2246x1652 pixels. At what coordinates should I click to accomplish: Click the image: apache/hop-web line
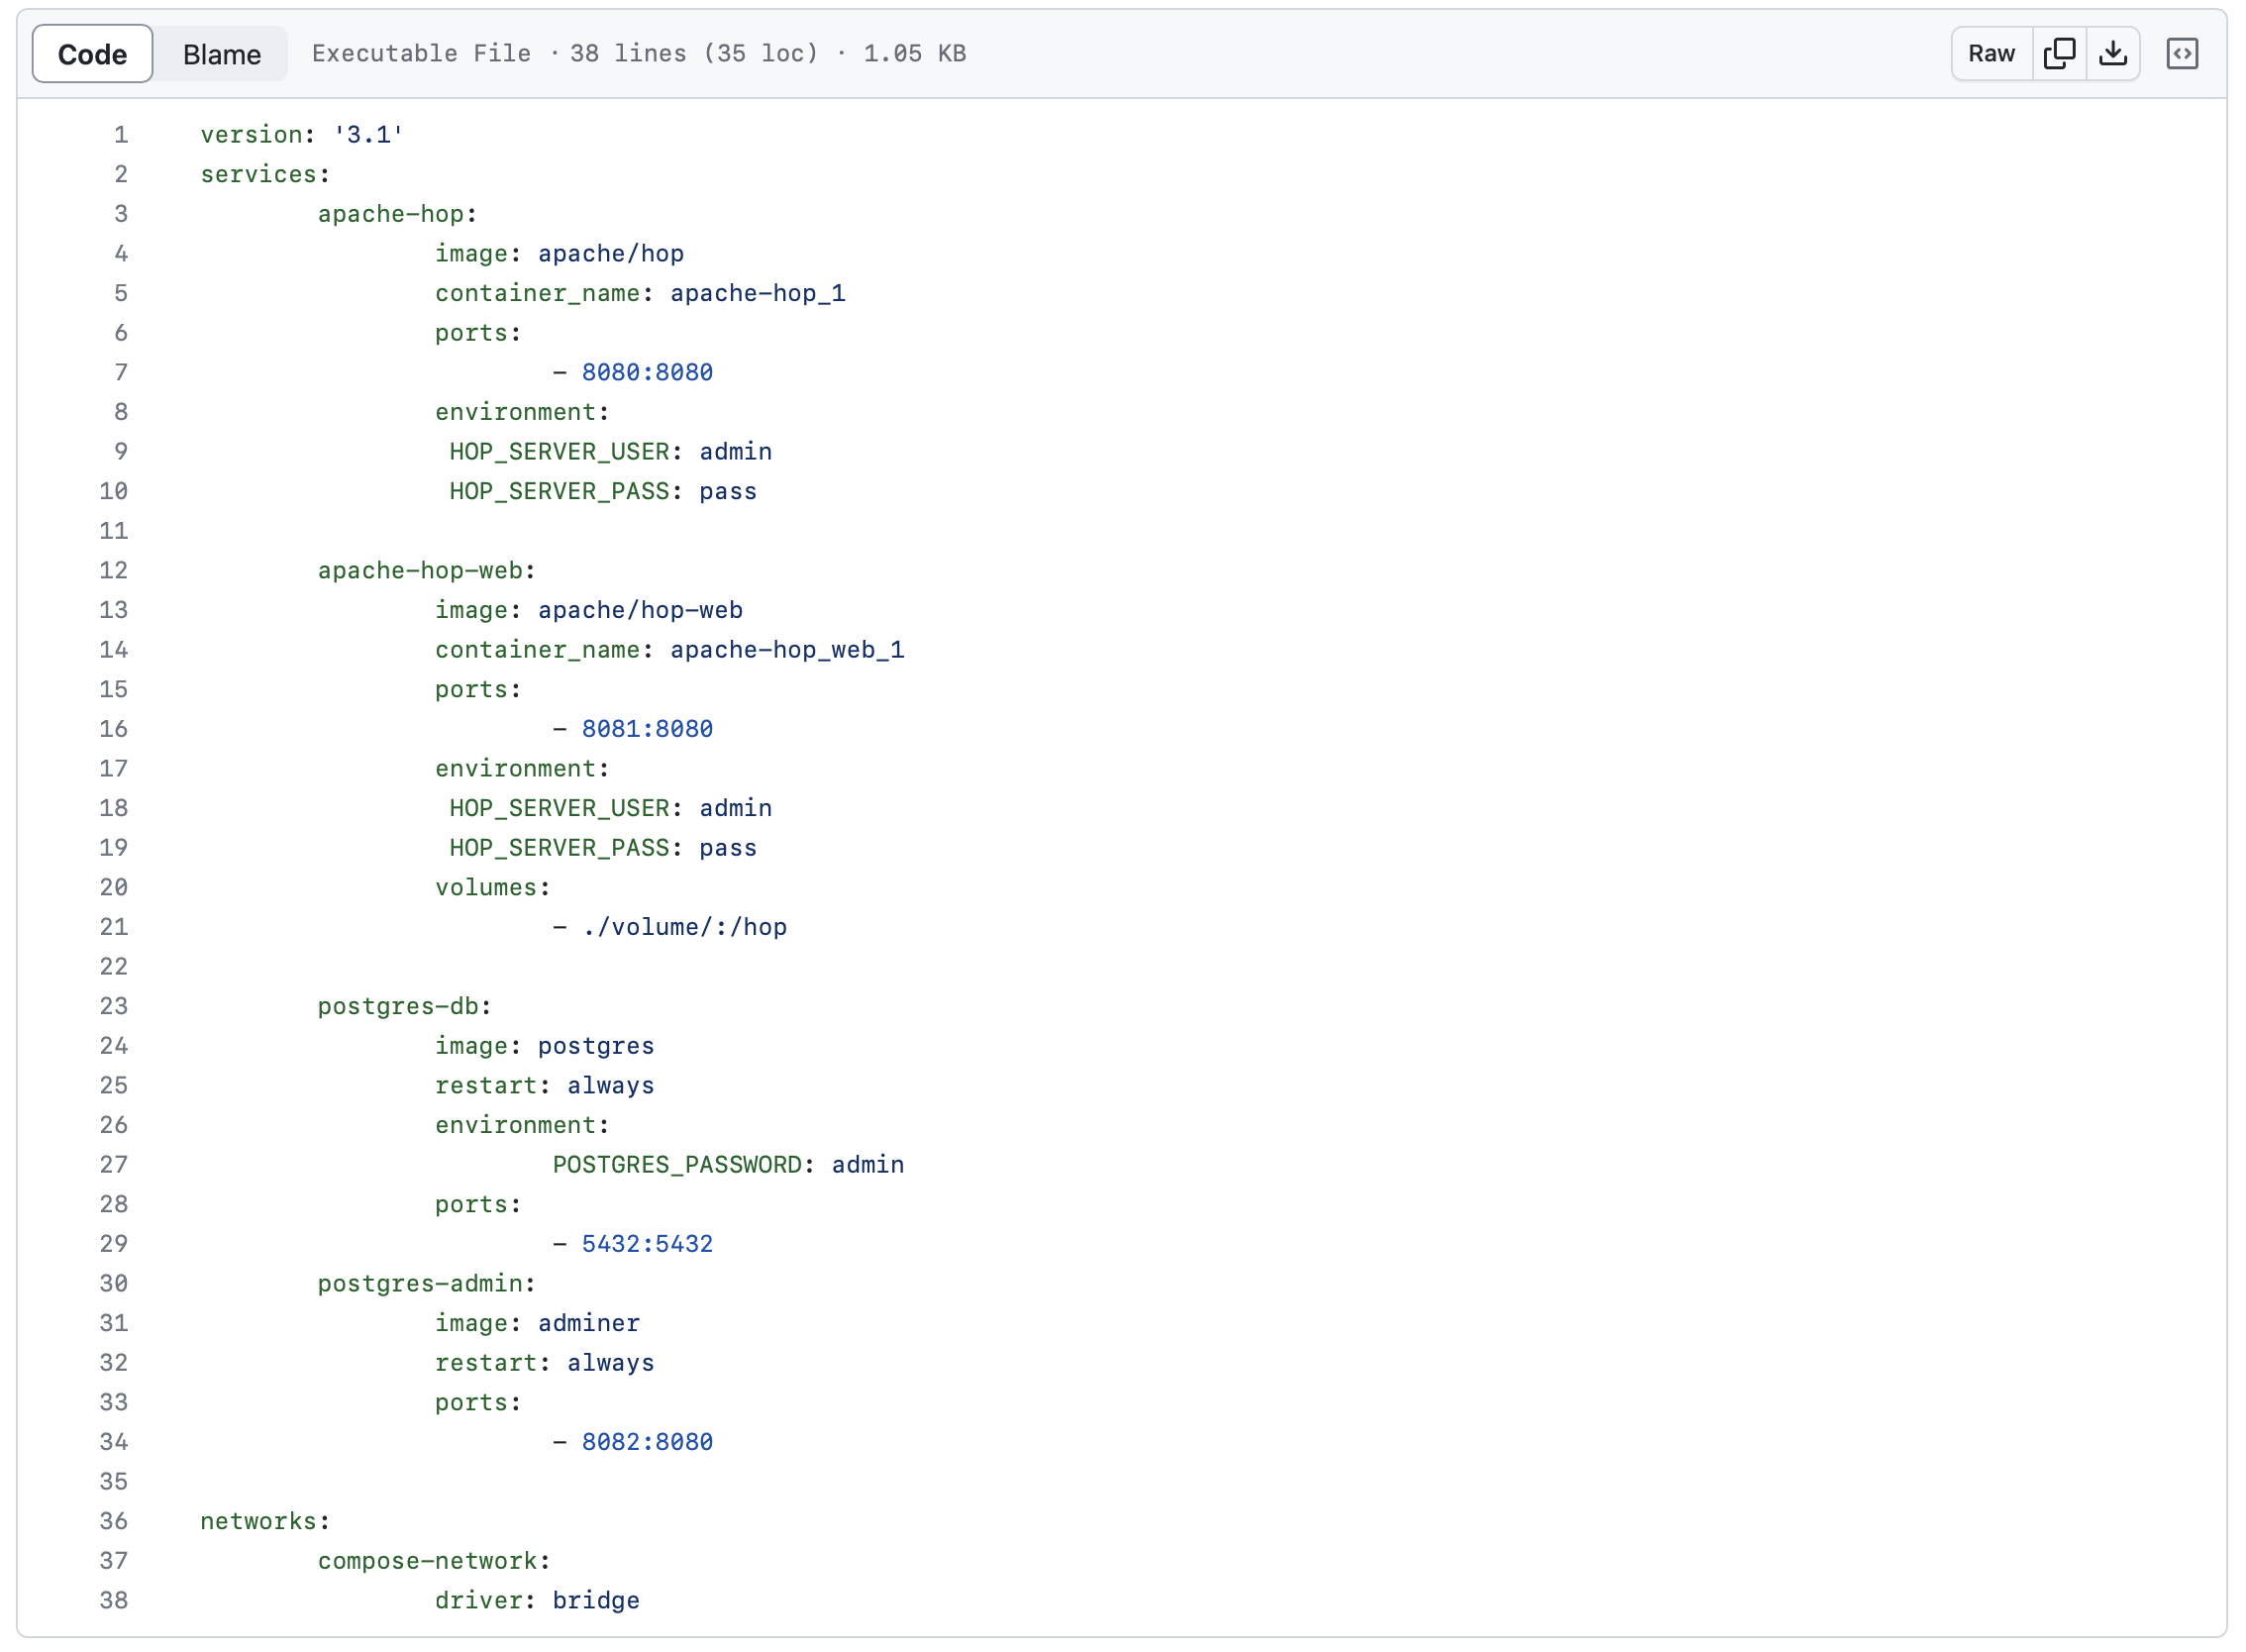(x=588, y=610)
